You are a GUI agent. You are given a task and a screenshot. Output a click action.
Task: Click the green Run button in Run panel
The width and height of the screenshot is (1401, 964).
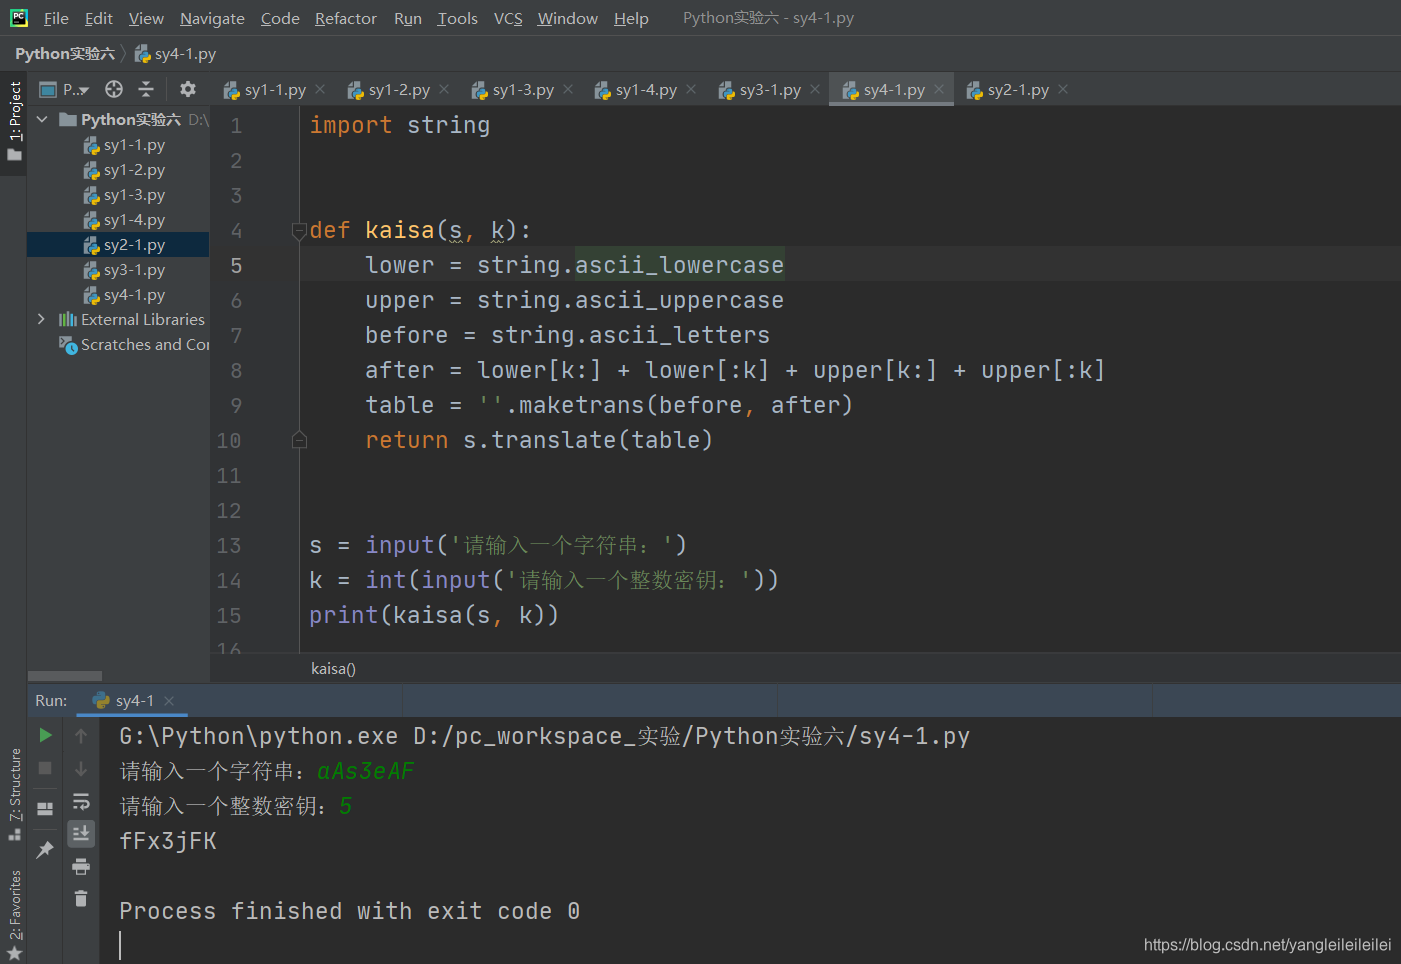pos(45,735)
